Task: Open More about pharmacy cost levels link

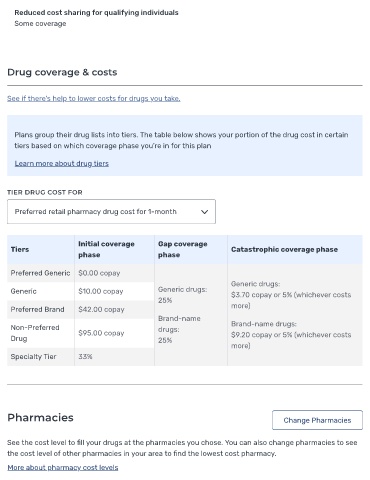Action: click(63, 467)
